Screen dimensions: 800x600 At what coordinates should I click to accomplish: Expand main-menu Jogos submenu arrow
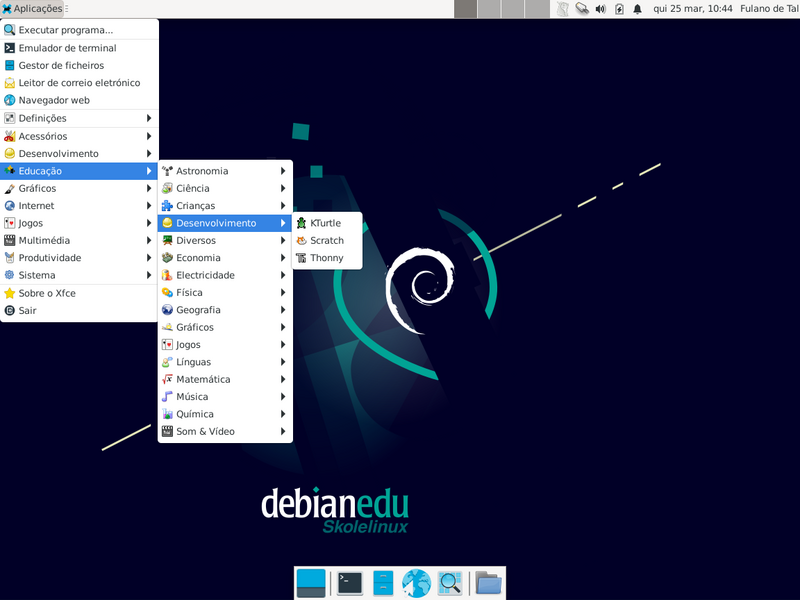(149, 223)
